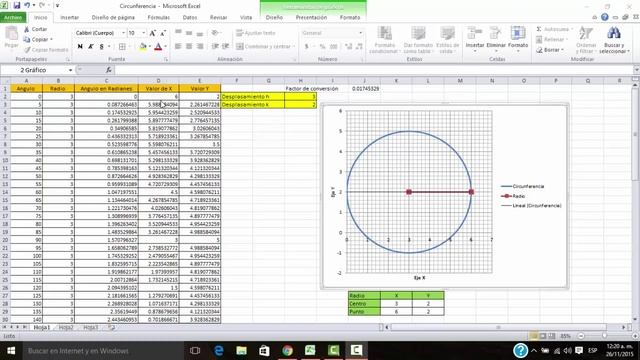Apply the yellow fill color
This screenshot has width=640, height=360.
142,47
